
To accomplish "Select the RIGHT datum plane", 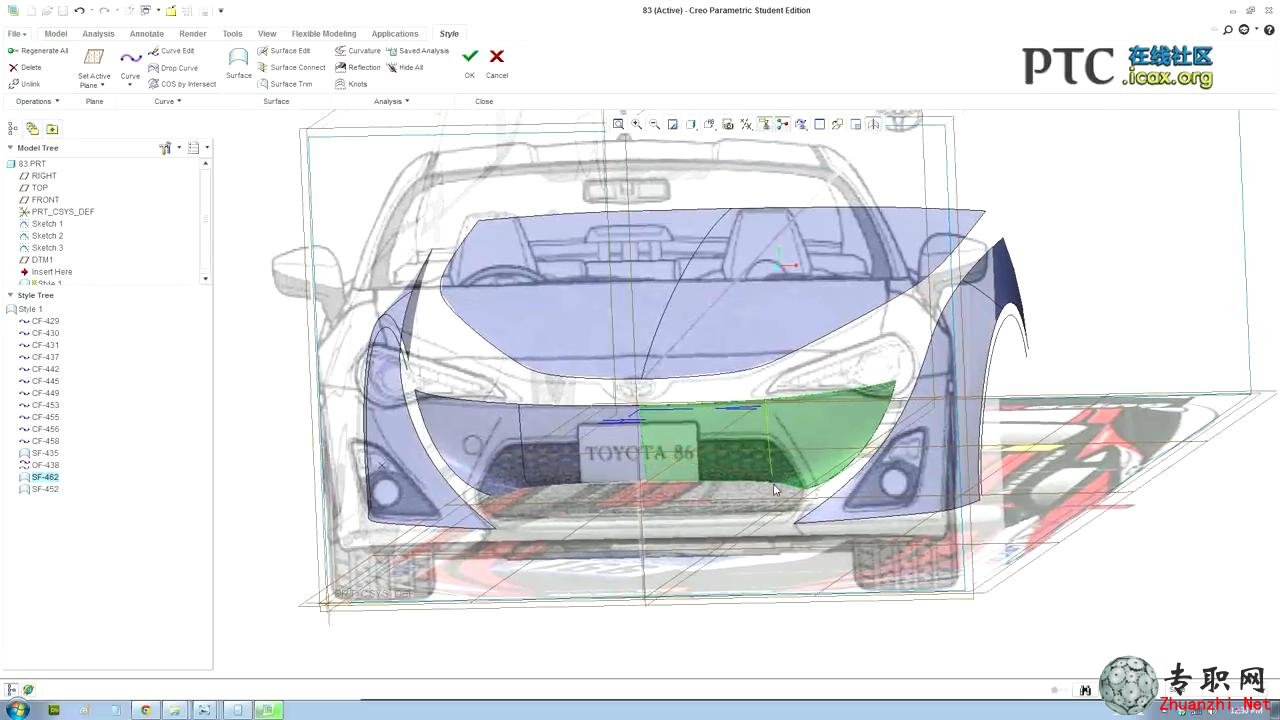I will coord(38,176).
